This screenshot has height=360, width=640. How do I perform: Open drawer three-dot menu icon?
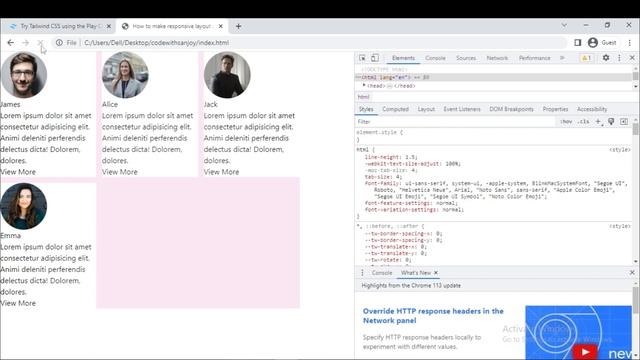pyautogui.click(x=362, y=273)
